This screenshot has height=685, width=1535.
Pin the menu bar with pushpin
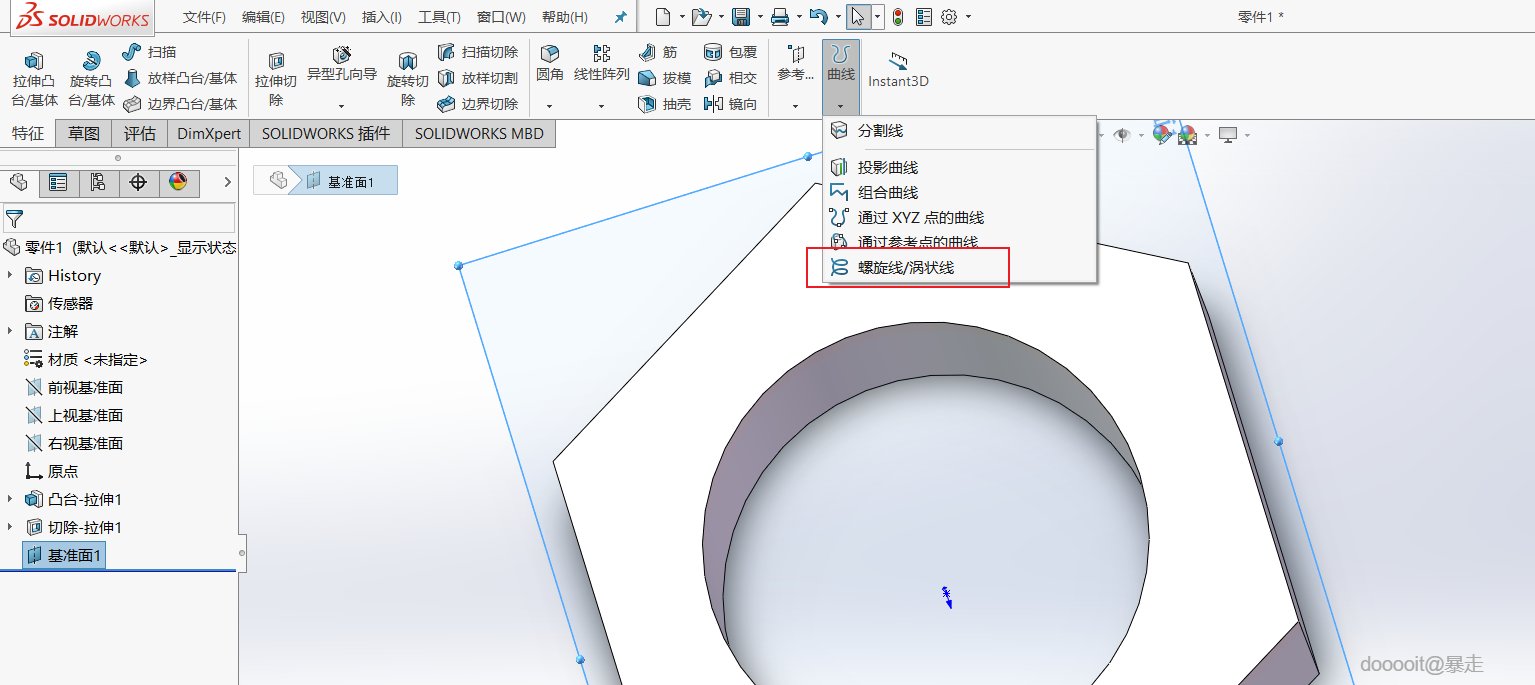coord(620,17)
